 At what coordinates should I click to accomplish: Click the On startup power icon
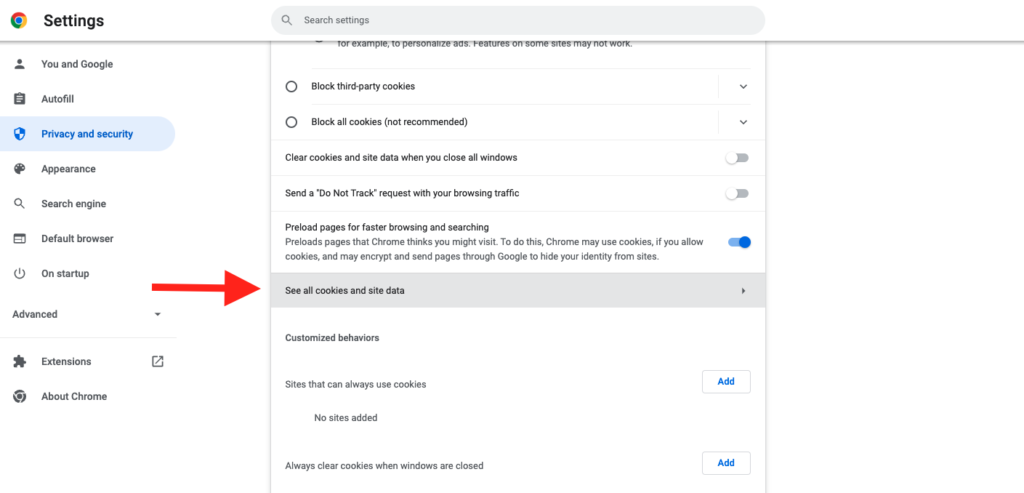click(x=19, y=274)
